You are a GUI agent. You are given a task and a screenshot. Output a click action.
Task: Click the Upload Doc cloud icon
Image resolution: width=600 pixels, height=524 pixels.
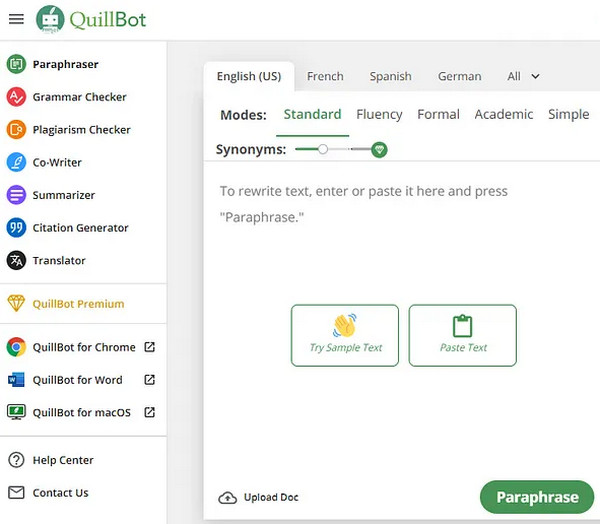coord(227,498)
